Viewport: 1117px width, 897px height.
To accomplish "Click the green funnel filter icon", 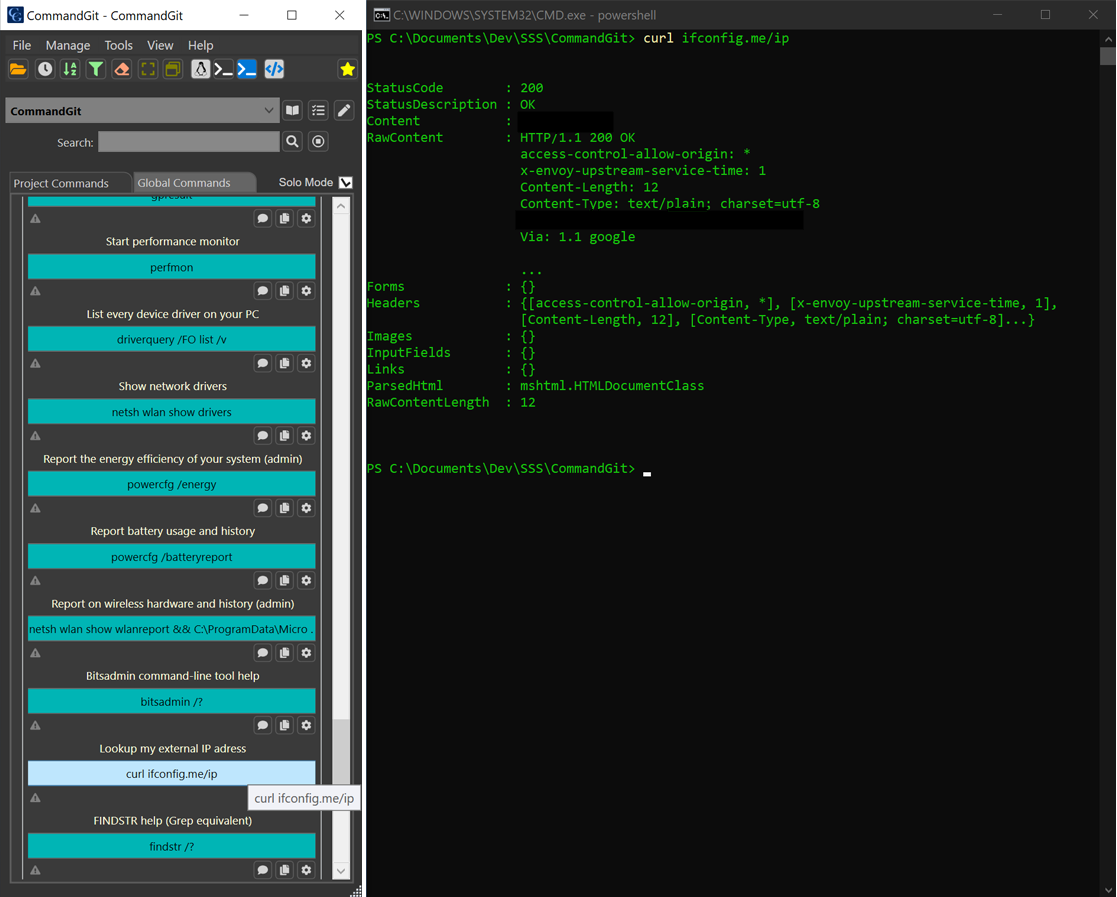I will click(96, 70).
